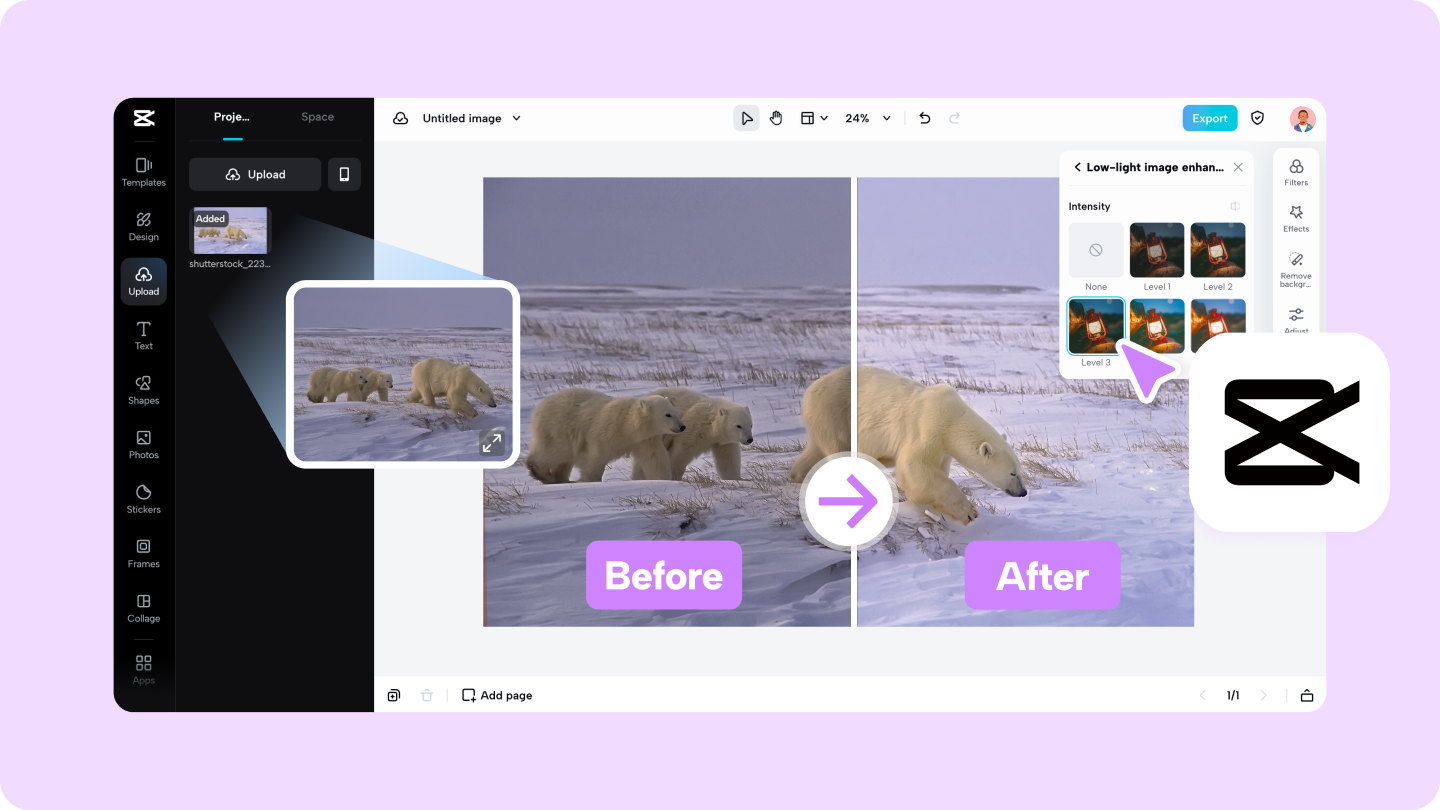
Task: Select the shutterstock polar bear thumbnail
Action: pos(230,229)
